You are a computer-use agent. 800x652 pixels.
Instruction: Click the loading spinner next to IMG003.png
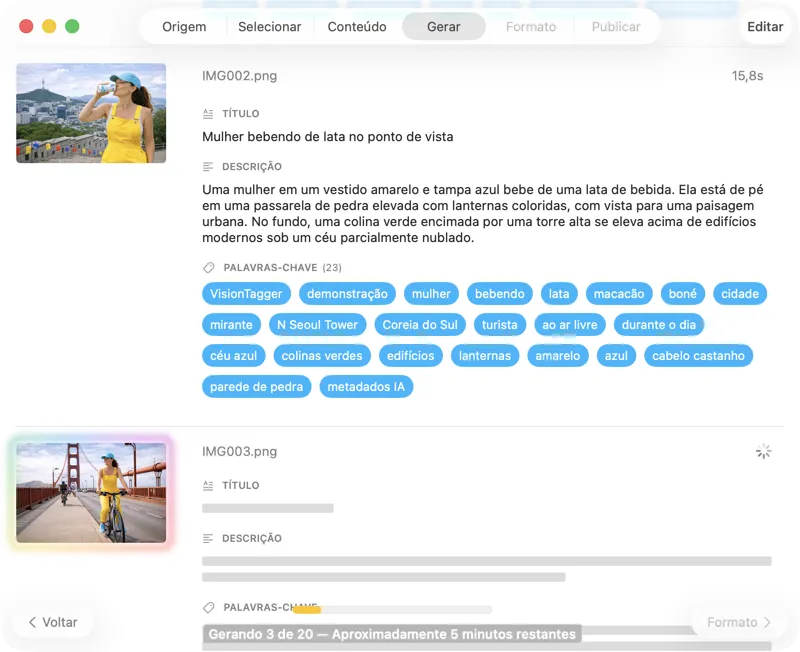[763, 452]
